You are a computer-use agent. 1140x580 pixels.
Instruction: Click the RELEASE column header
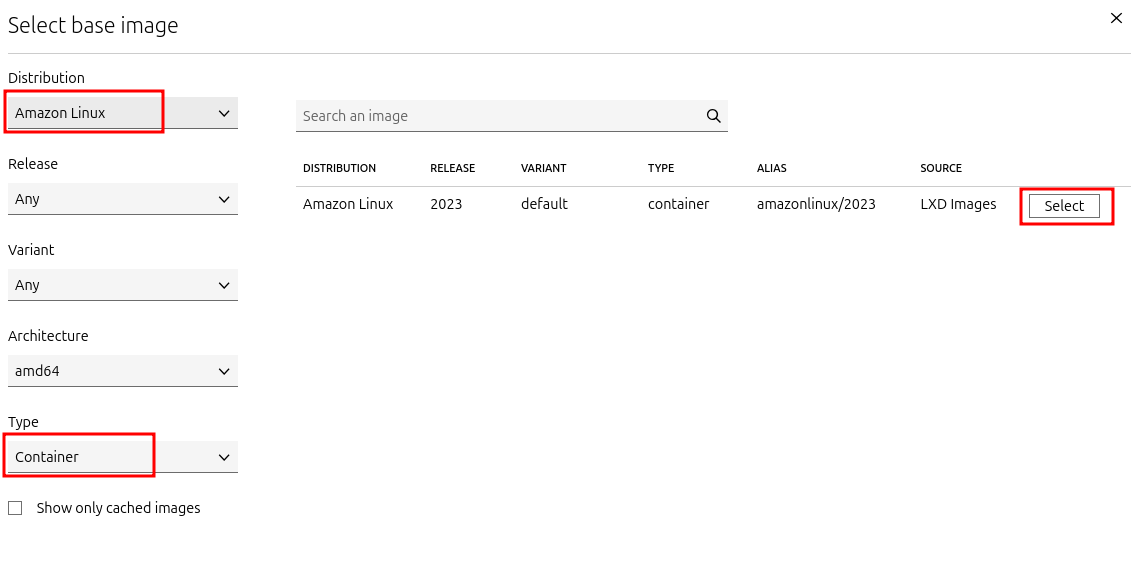tap(452, 168)
